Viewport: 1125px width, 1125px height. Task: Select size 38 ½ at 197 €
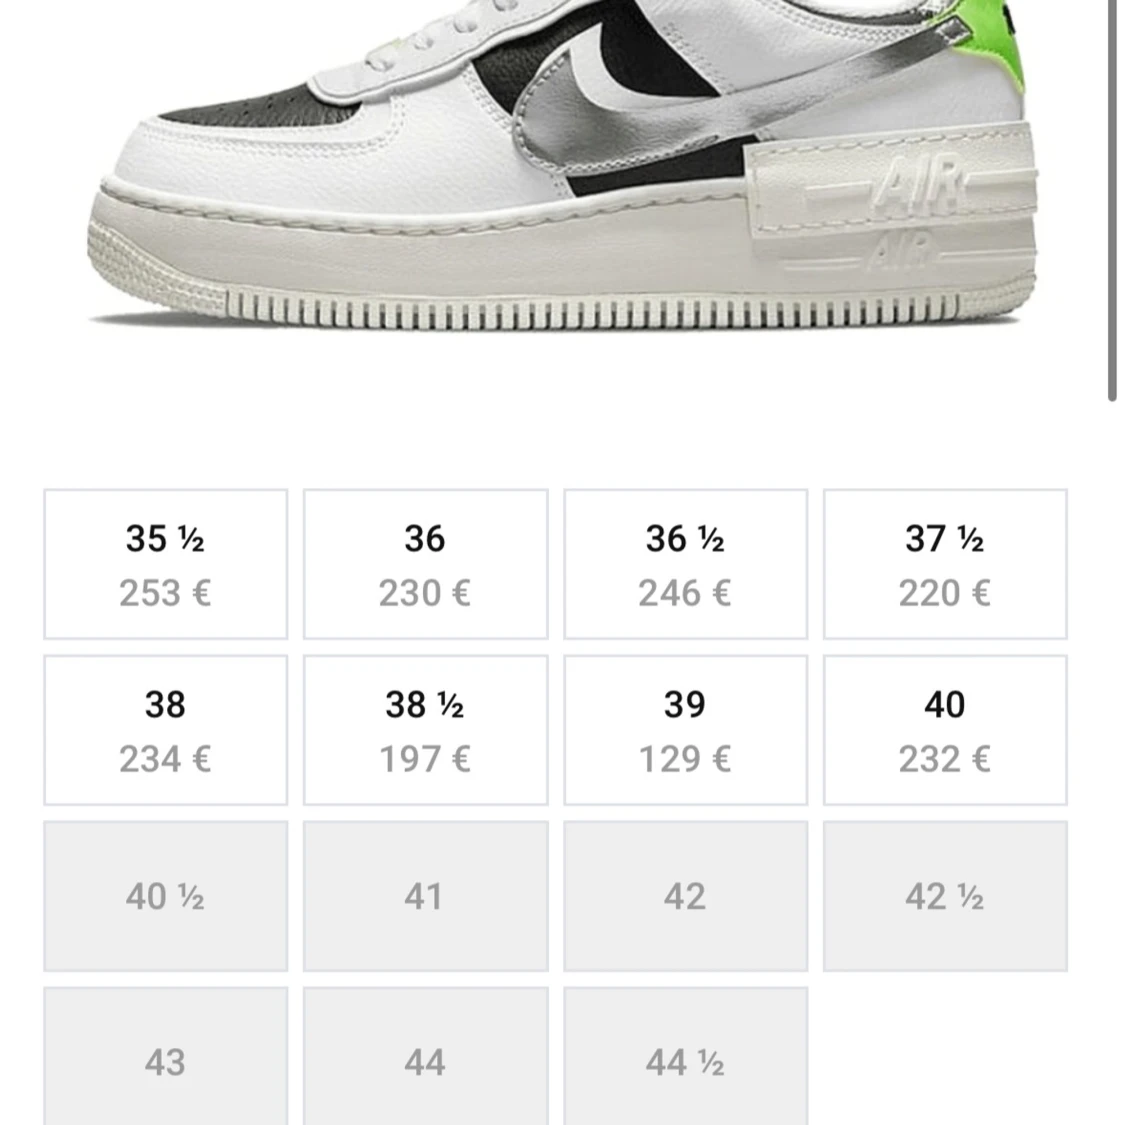tap(425, 728)
